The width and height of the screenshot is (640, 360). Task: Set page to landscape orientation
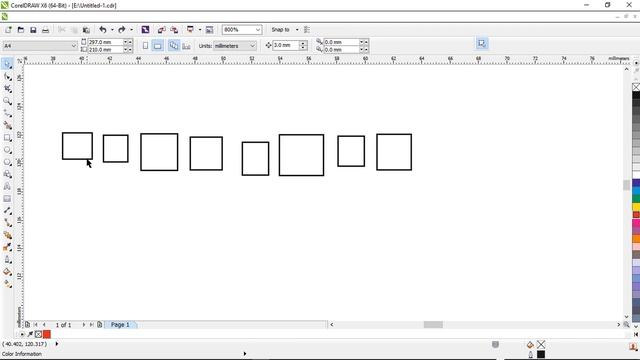[158, 46]
